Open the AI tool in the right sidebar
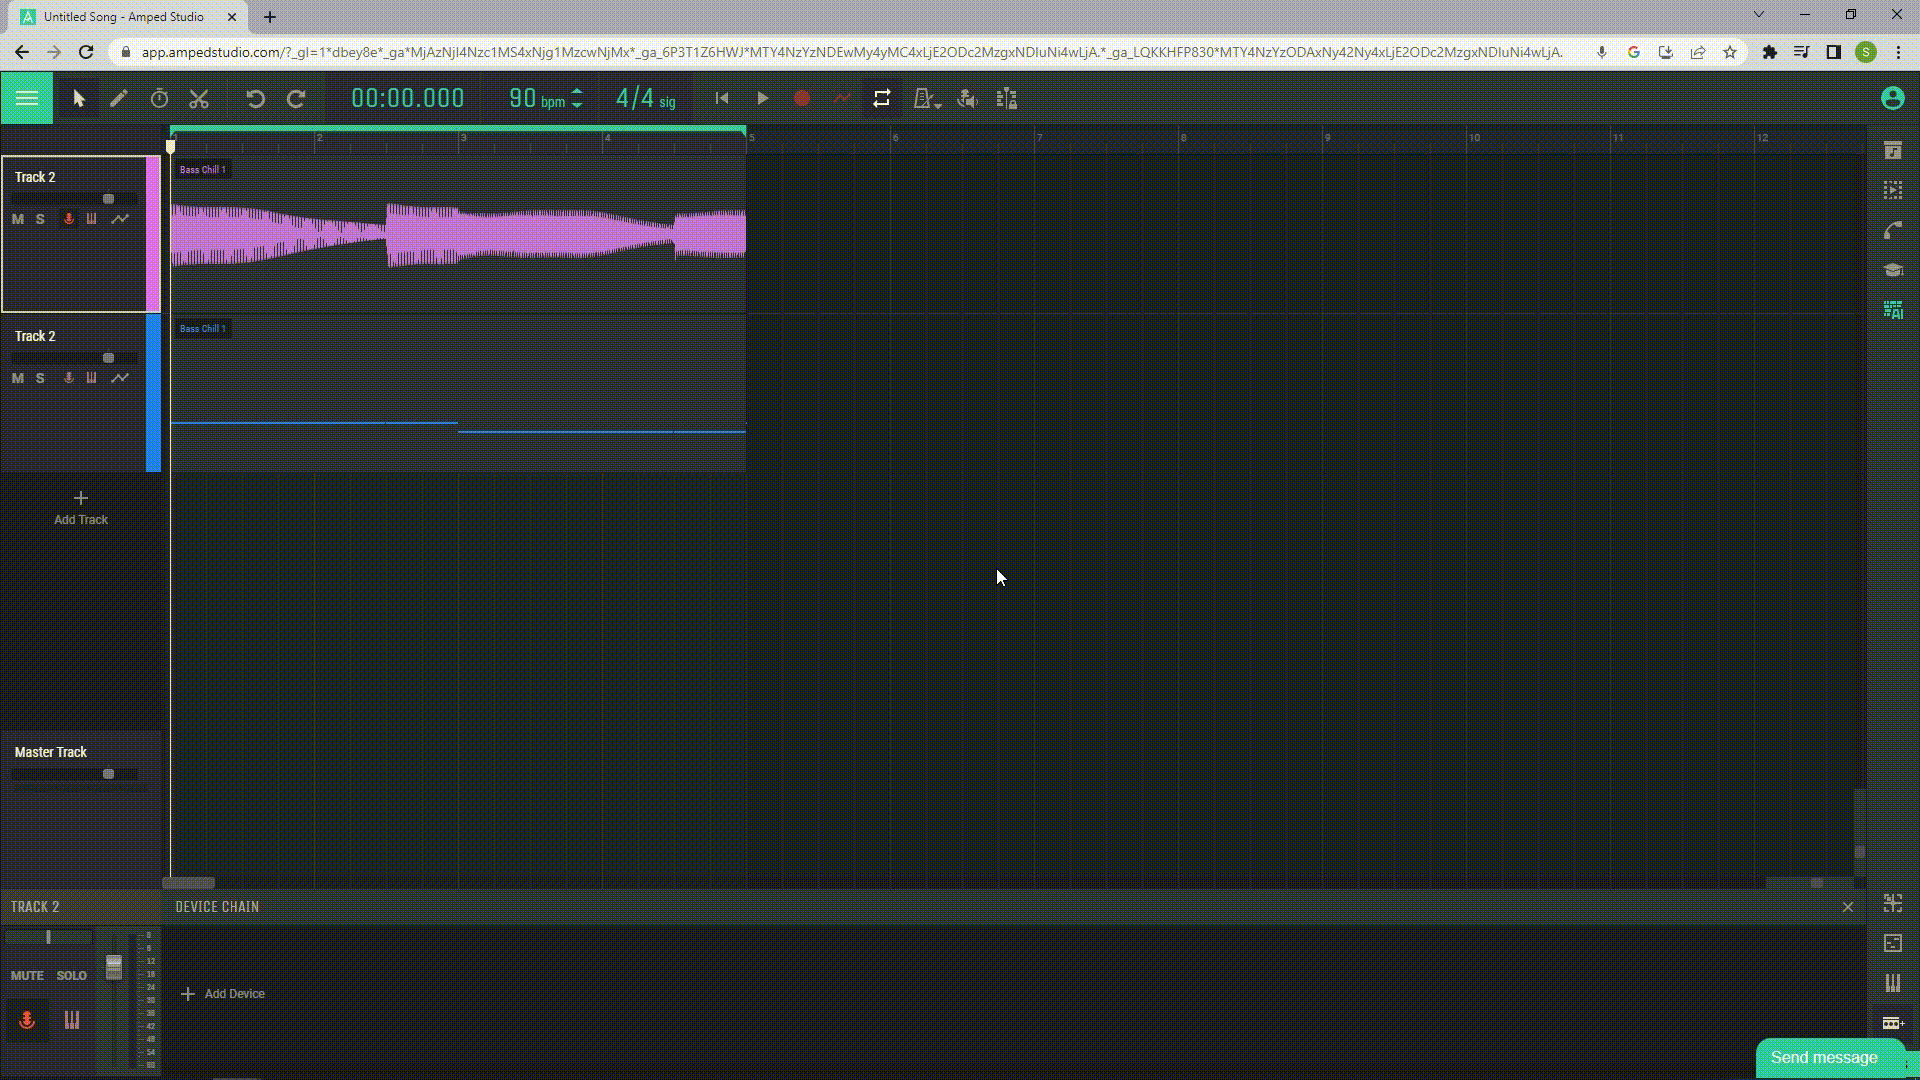 [x=1893, y=310]
